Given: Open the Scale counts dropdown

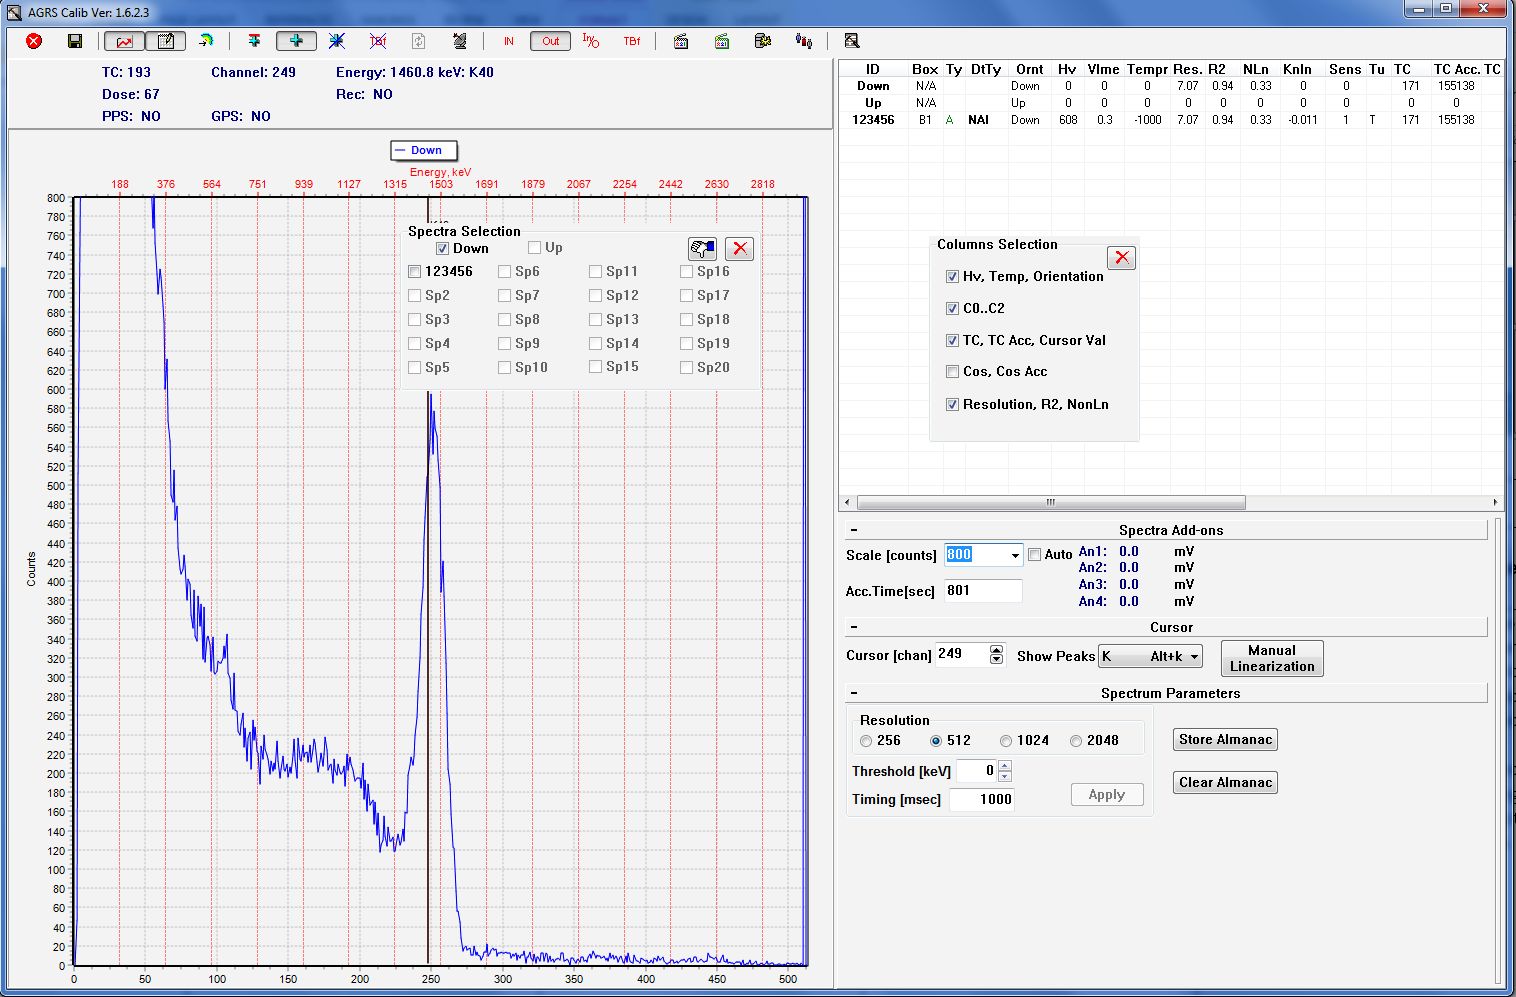Looking at the screenshot, I should point(1015,554).
